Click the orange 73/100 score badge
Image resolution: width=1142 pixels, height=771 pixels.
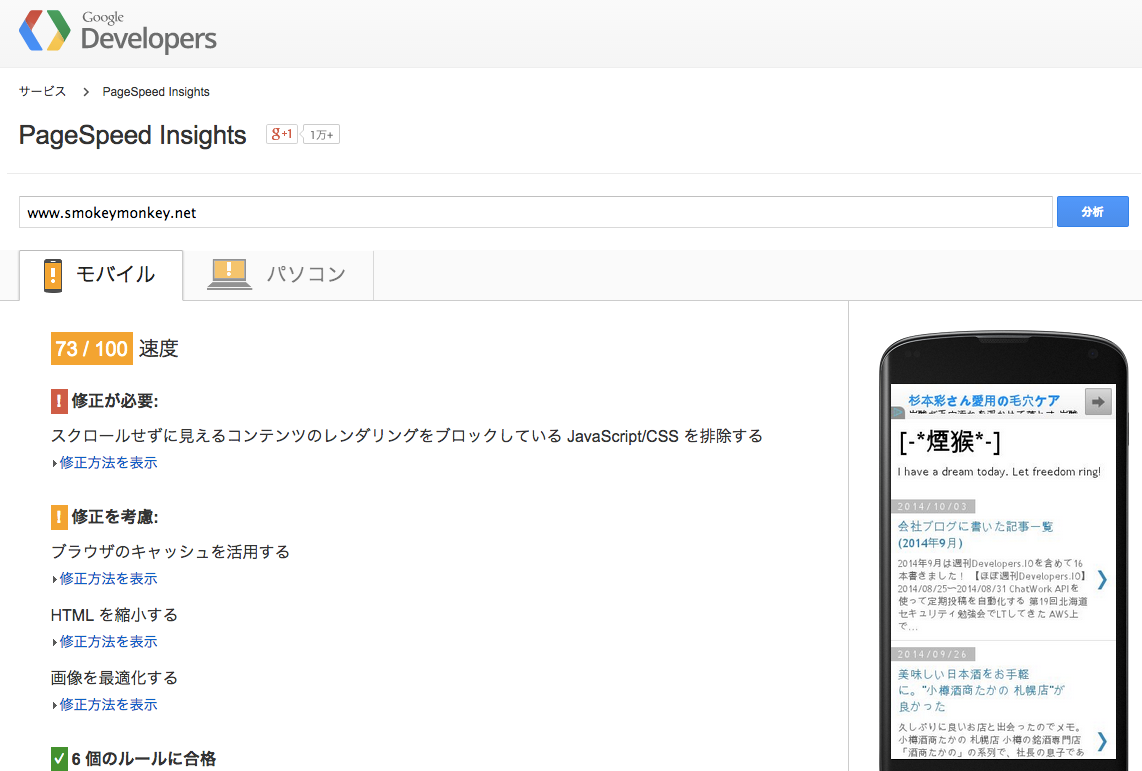(x=91, y=348)
